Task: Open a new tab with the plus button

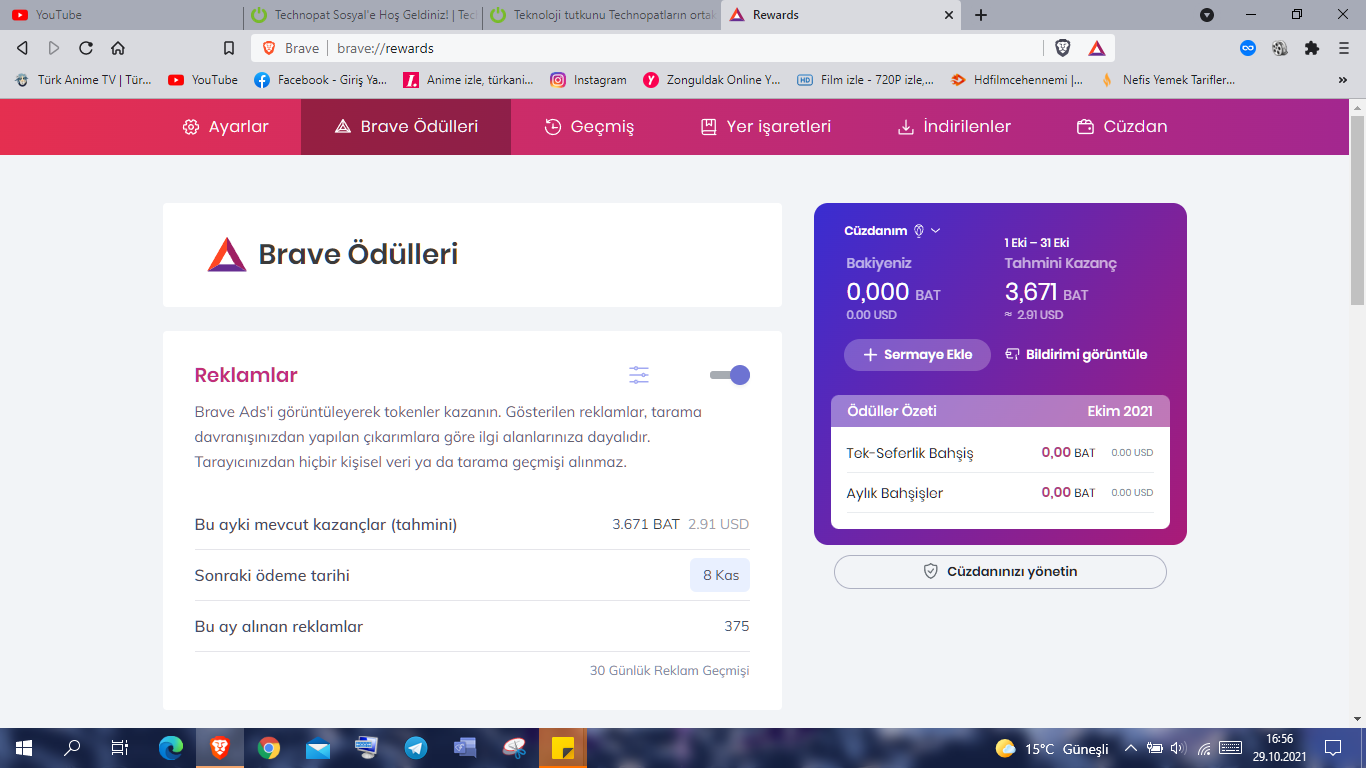Action: click(981, 15)
